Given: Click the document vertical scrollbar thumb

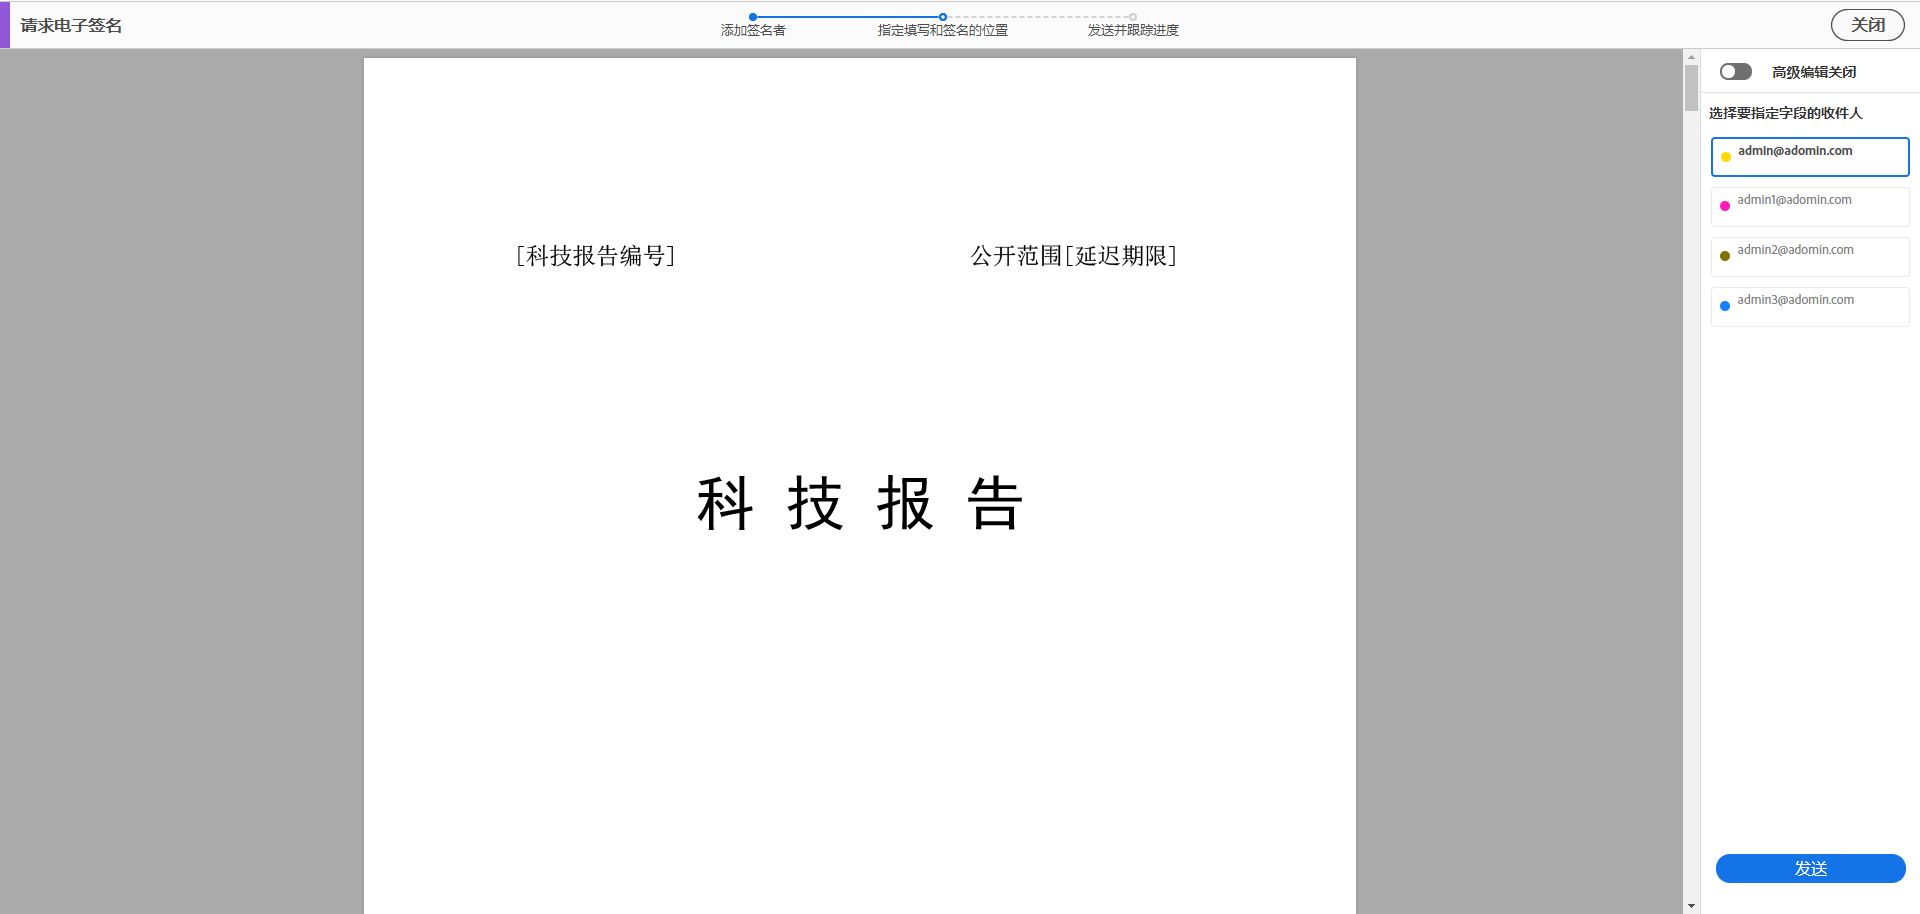Looking at the screenshot, I should (x=1691, y=88).
